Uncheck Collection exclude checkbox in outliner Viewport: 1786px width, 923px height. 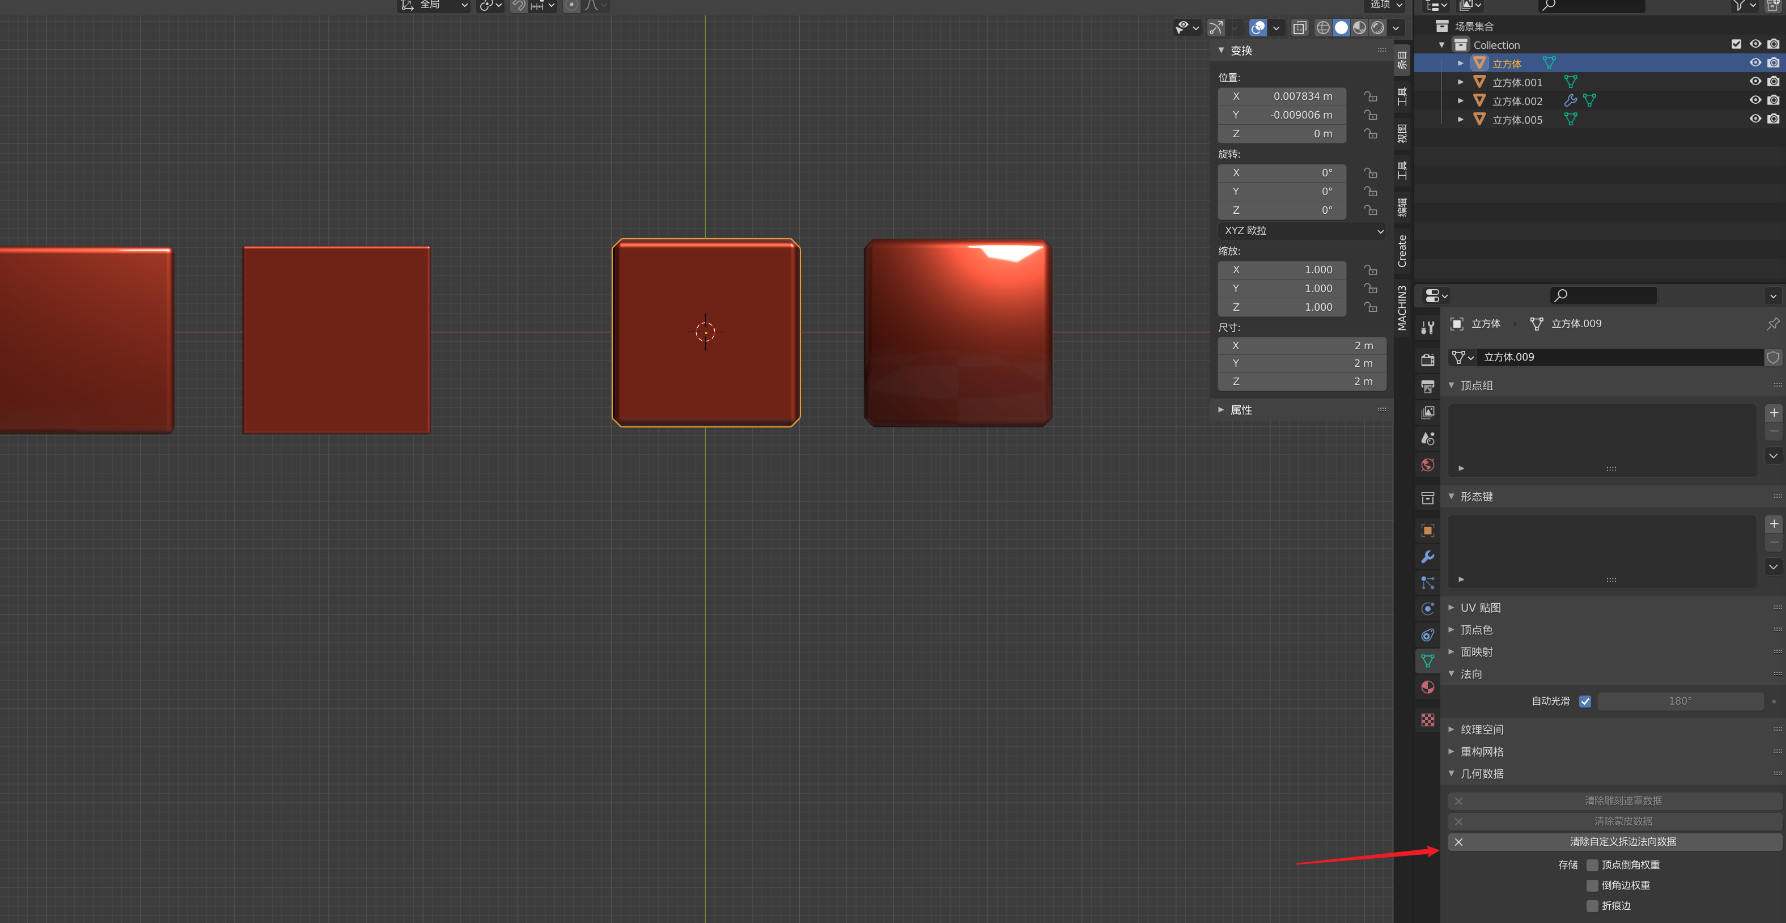pos(1736,44)
